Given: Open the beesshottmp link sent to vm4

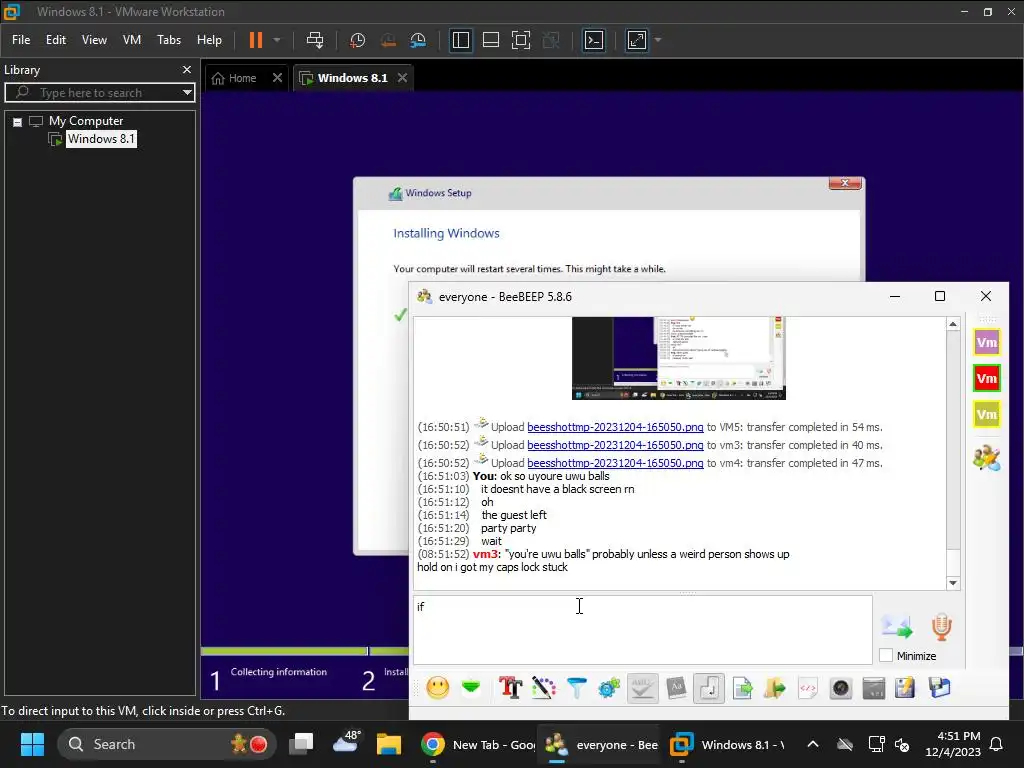Looking at the screenshot, I should 615,462.
